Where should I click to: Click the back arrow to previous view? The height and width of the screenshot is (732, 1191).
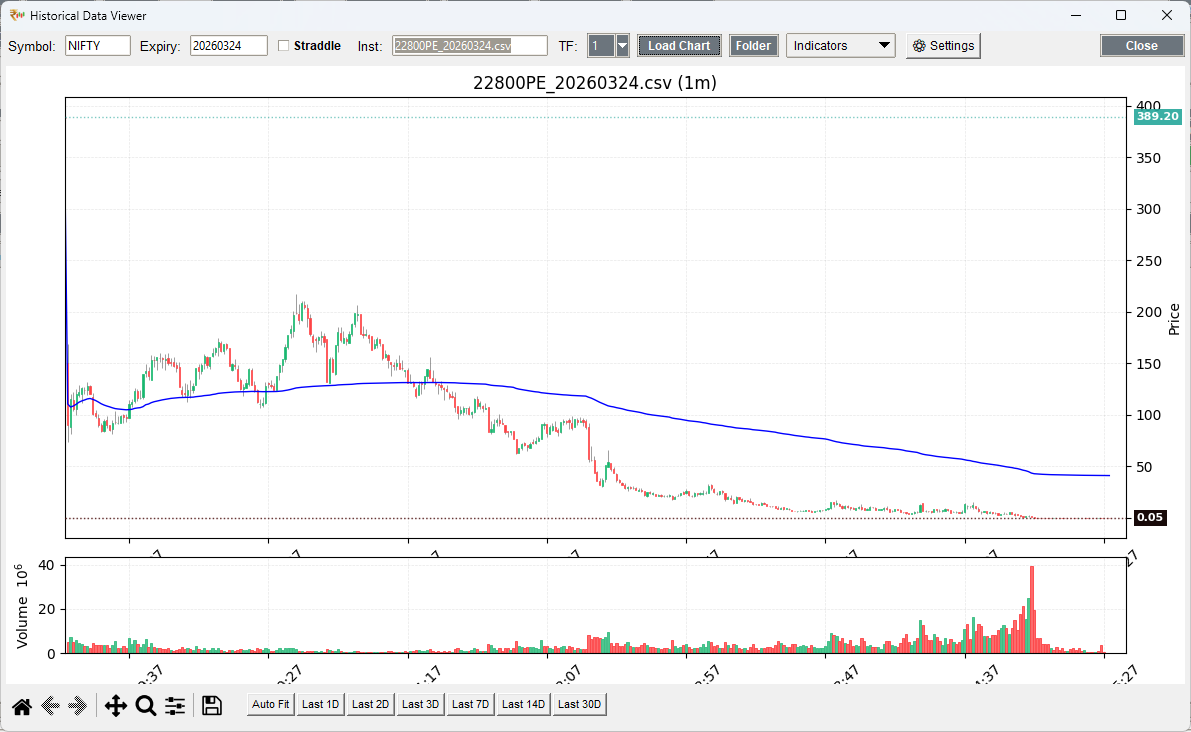(50, 706)
